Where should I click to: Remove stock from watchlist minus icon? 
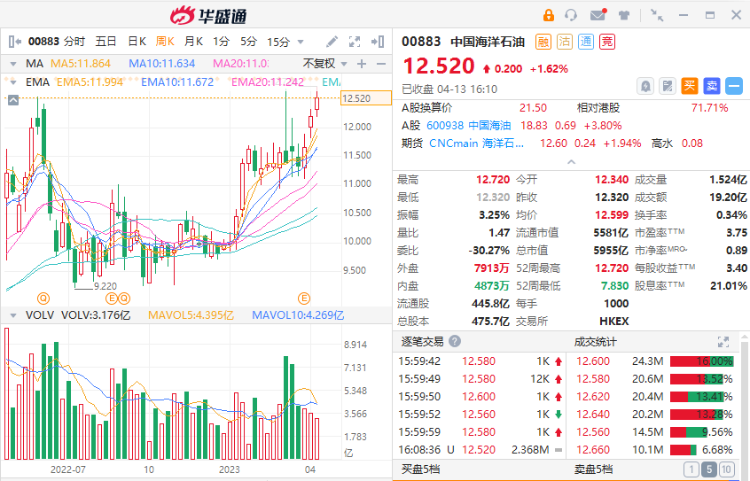[734, 86]
